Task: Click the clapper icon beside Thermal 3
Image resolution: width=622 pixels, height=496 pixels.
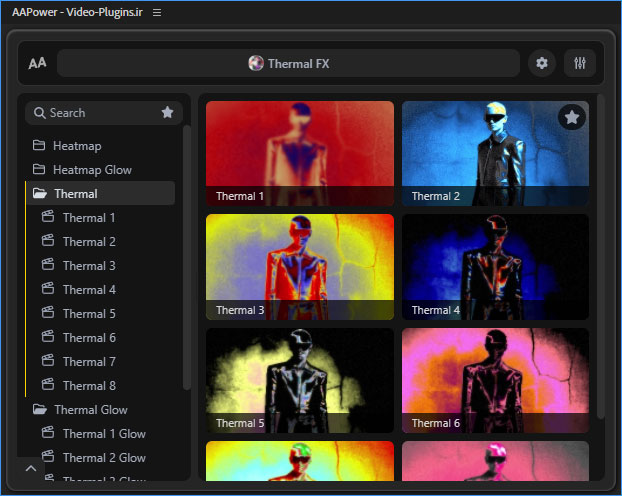Action: (x=47, y=266)
